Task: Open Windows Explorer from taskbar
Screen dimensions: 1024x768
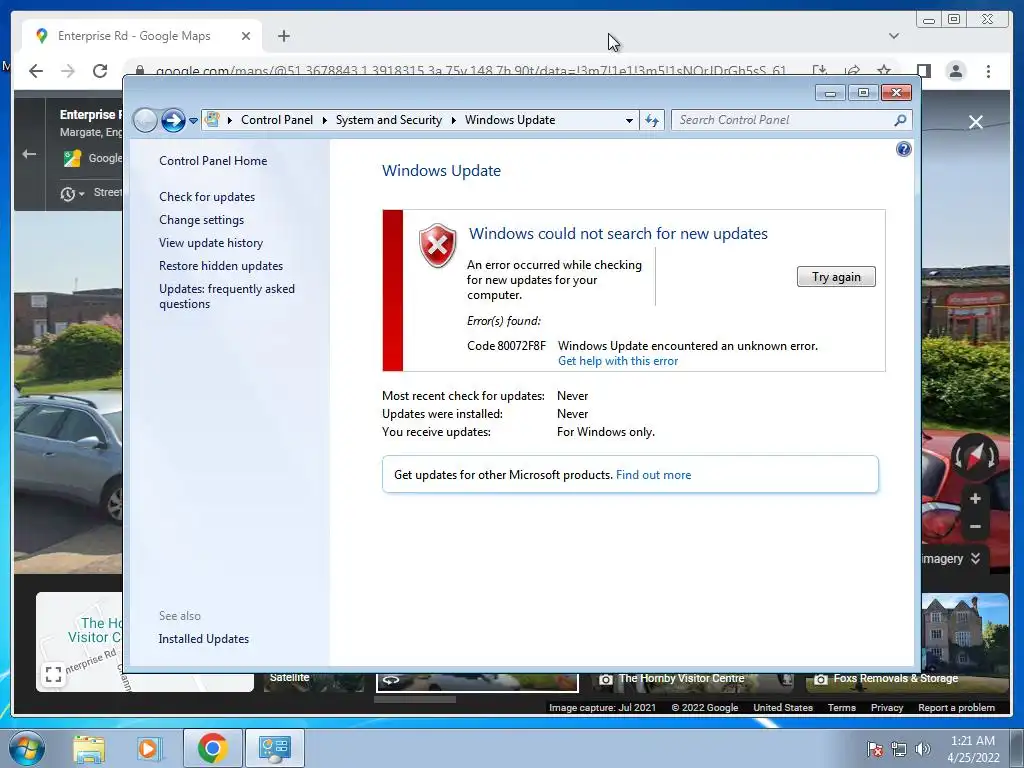Action: coord(89,748)
